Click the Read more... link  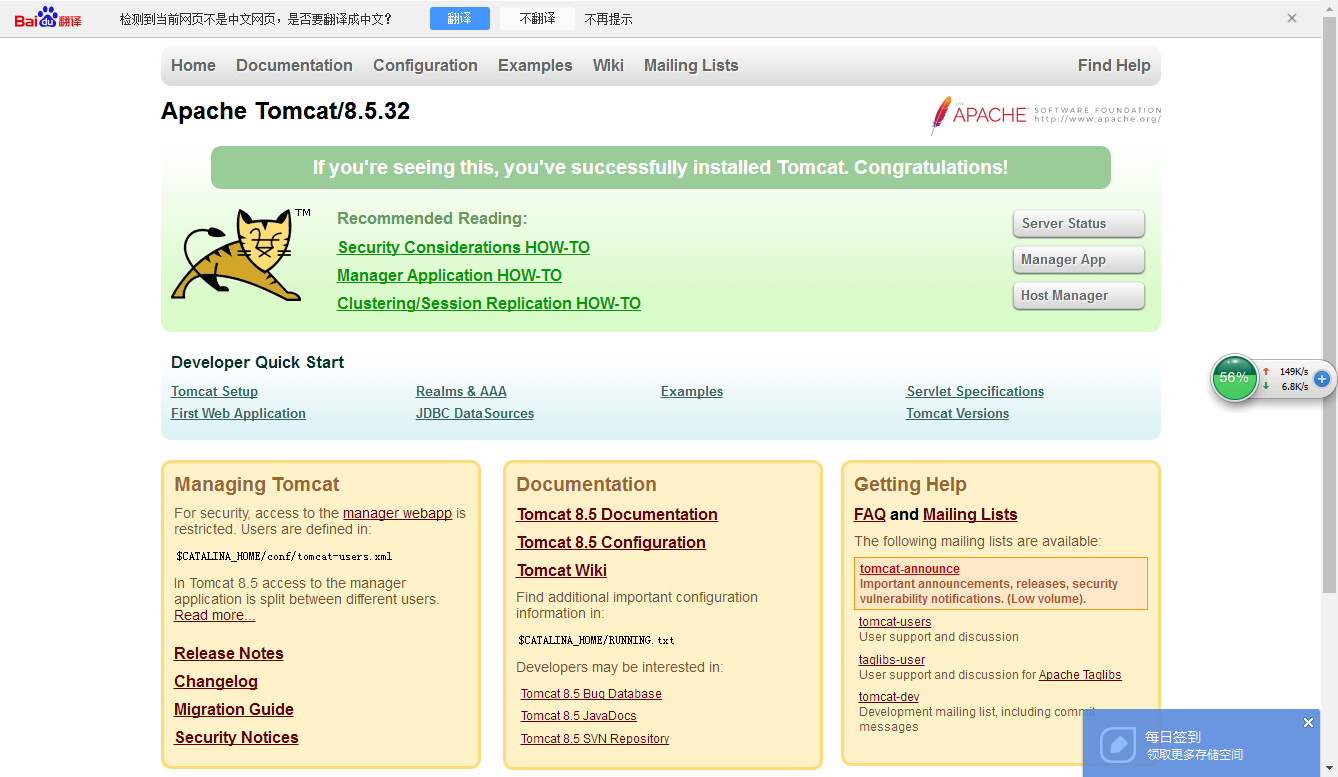214,615
